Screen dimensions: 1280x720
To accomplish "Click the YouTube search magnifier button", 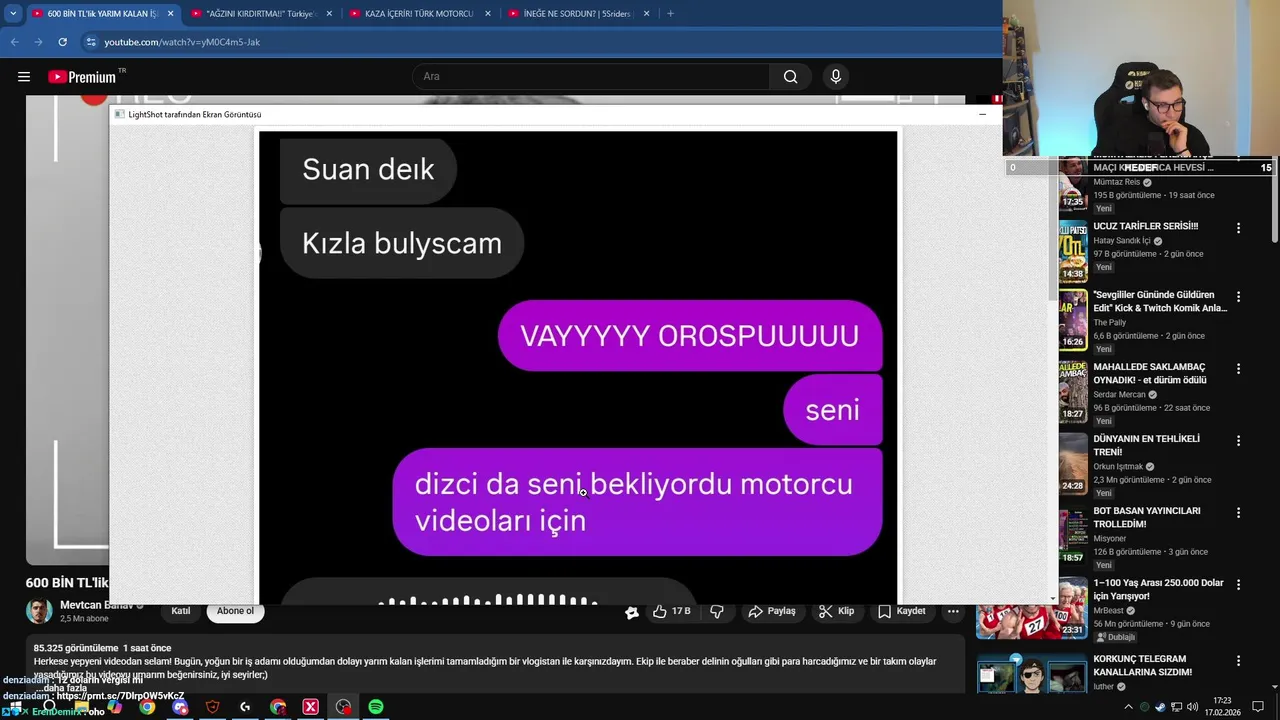I will pos(790,77).
